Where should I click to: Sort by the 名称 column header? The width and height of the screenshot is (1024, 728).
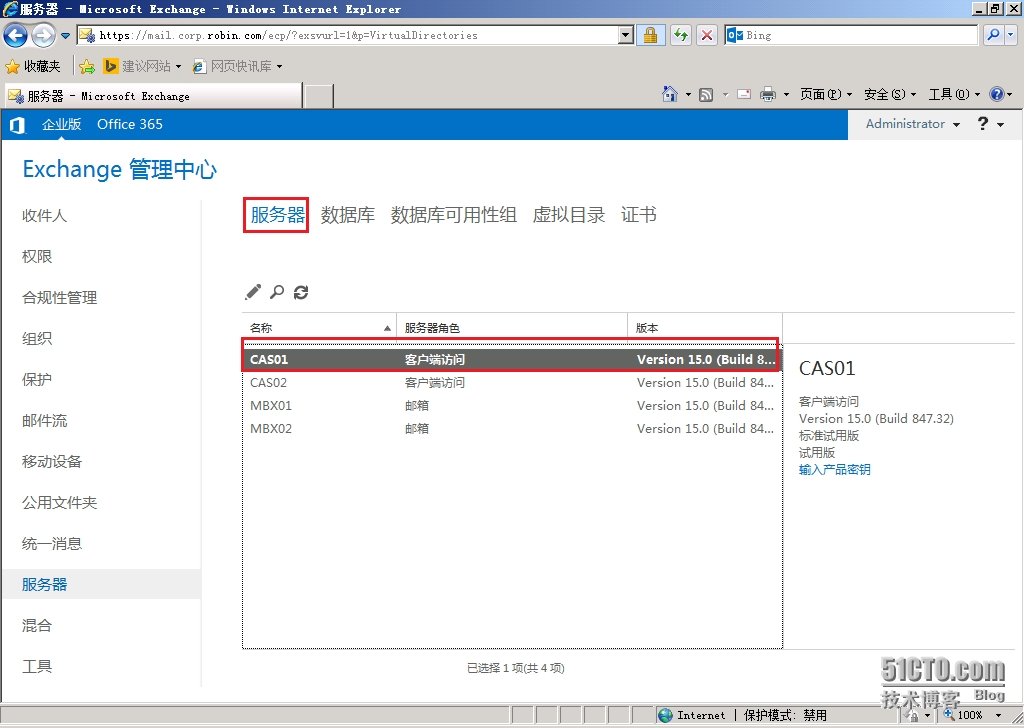[319, 328]
